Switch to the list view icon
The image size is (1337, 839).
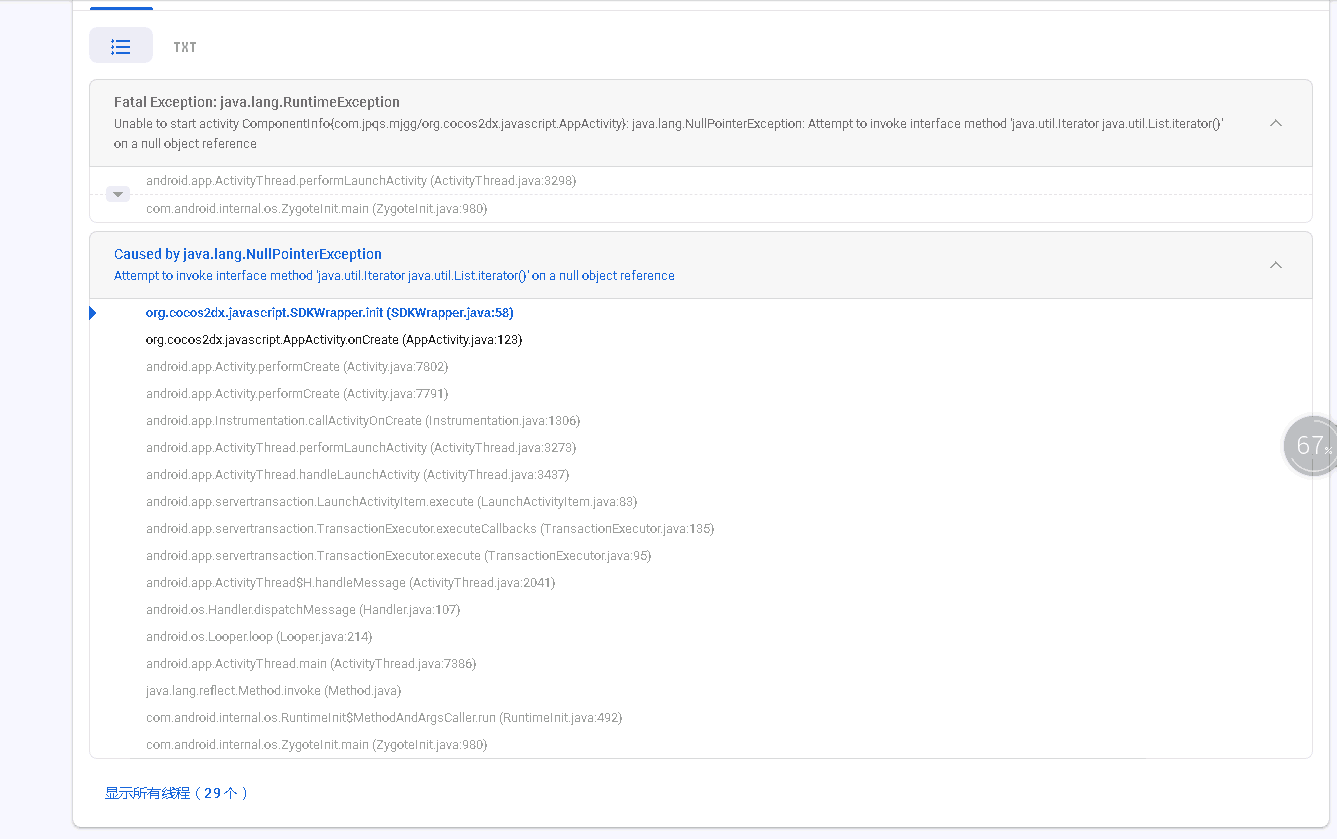(121, 46)
